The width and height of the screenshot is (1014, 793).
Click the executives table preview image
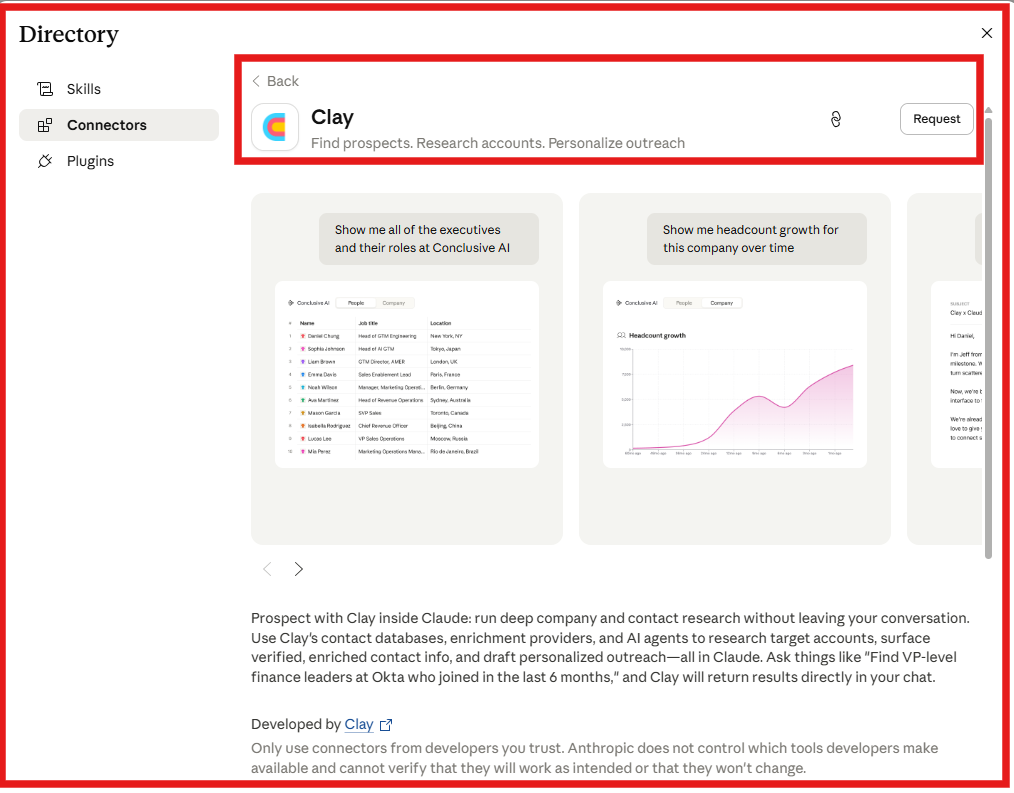(x=407, y=375)
